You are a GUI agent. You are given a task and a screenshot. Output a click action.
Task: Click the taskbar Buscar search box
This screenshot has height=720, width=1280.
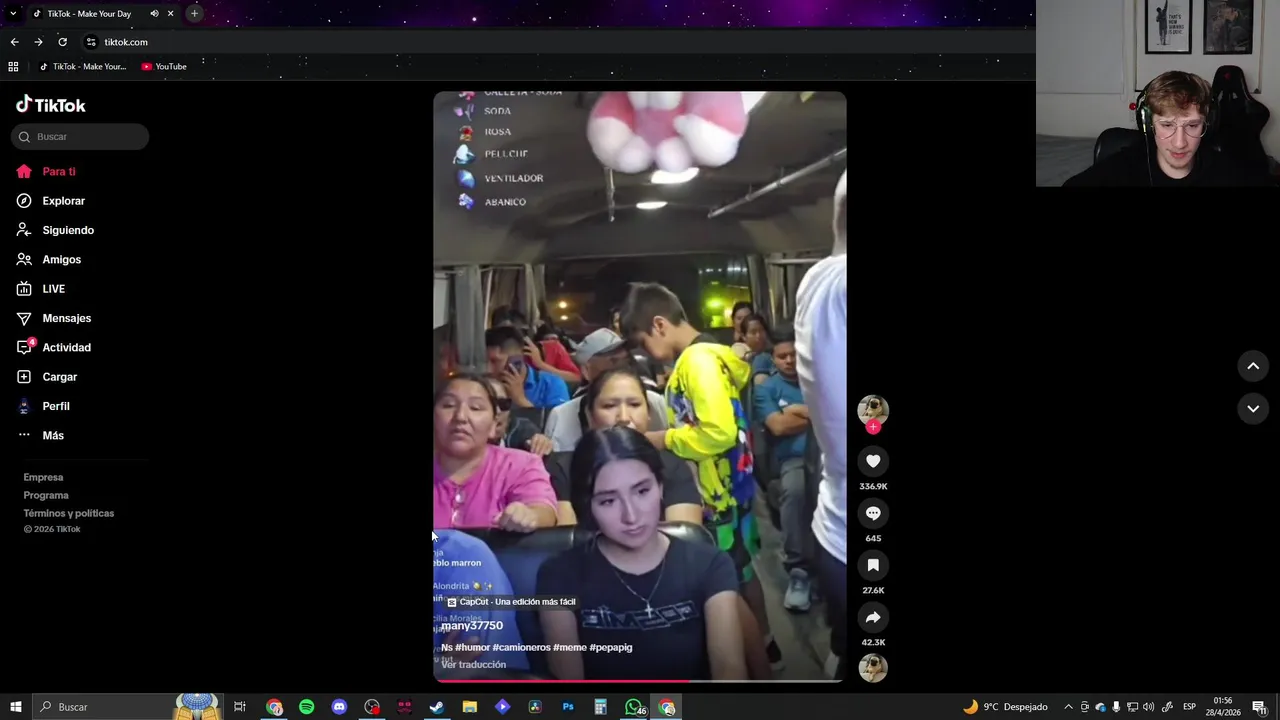(128, 707)
